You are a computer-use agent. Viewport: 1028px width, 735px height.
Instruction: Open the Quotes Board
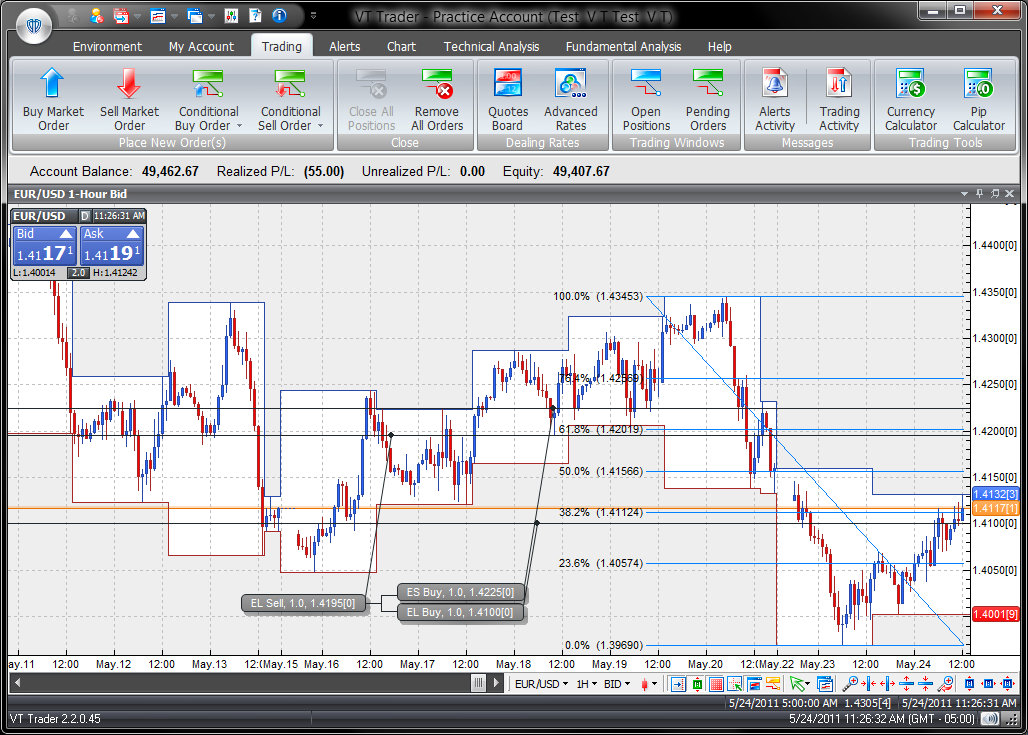pos(508,85)
